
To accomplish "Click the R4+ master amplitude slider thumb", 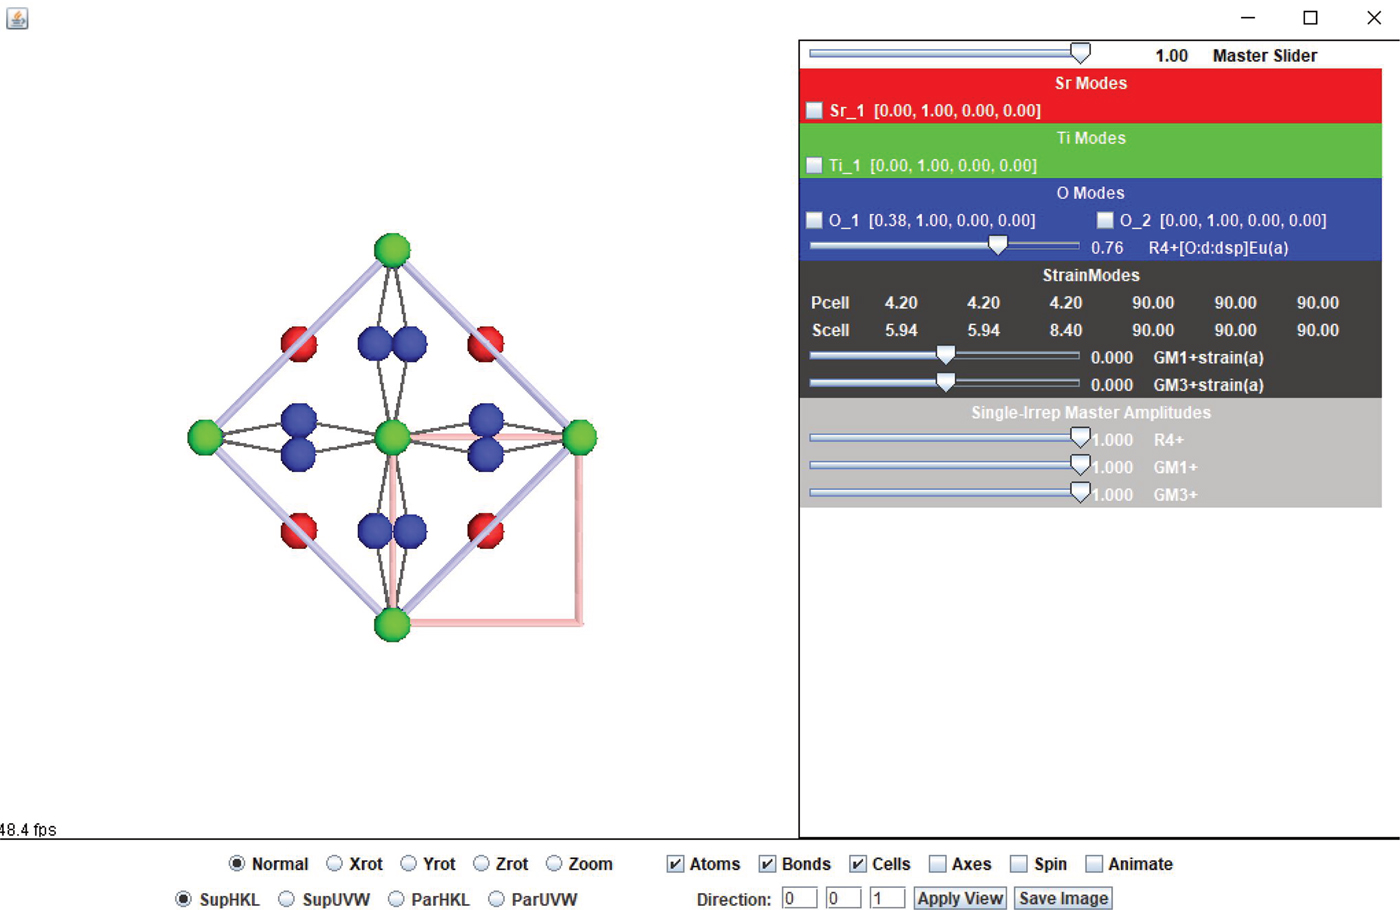I will 1080,437.
